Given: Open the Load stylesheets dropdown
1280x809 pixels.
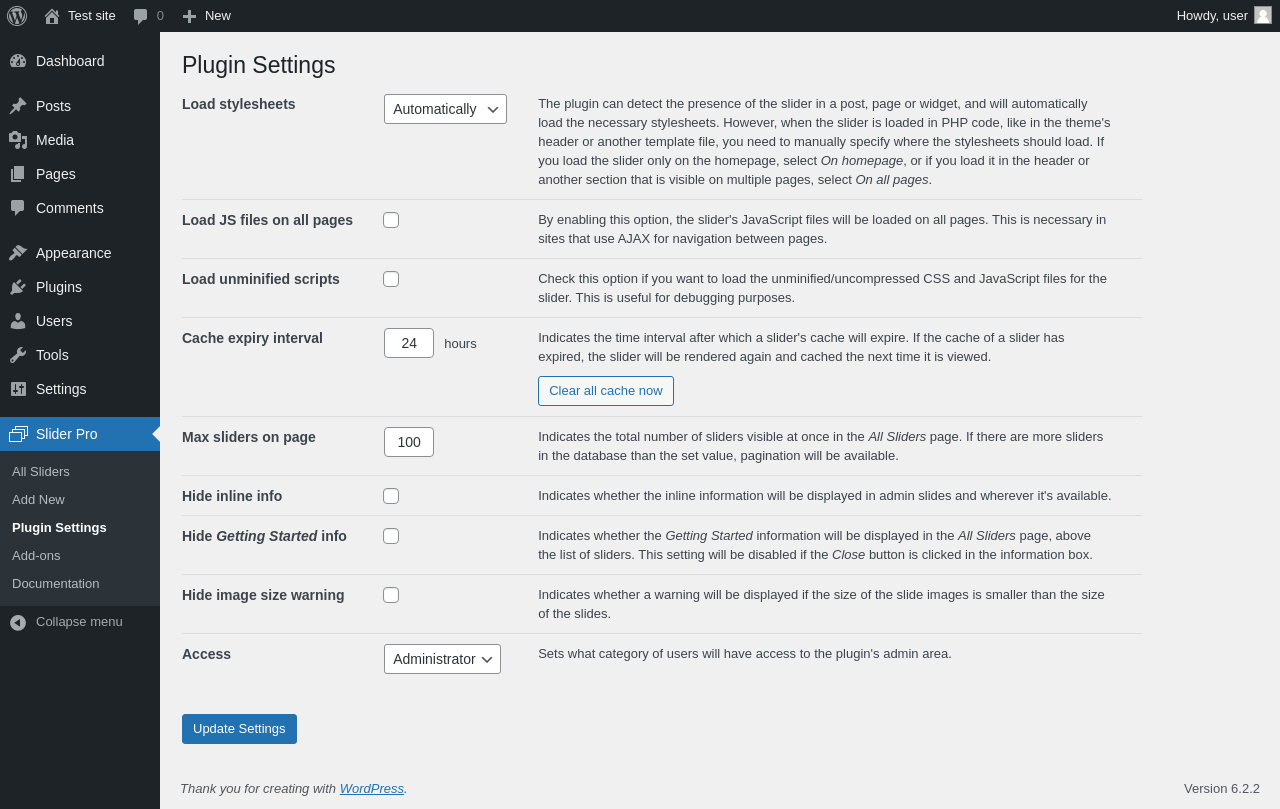Looking at the screenshot, I should [445, 109].
